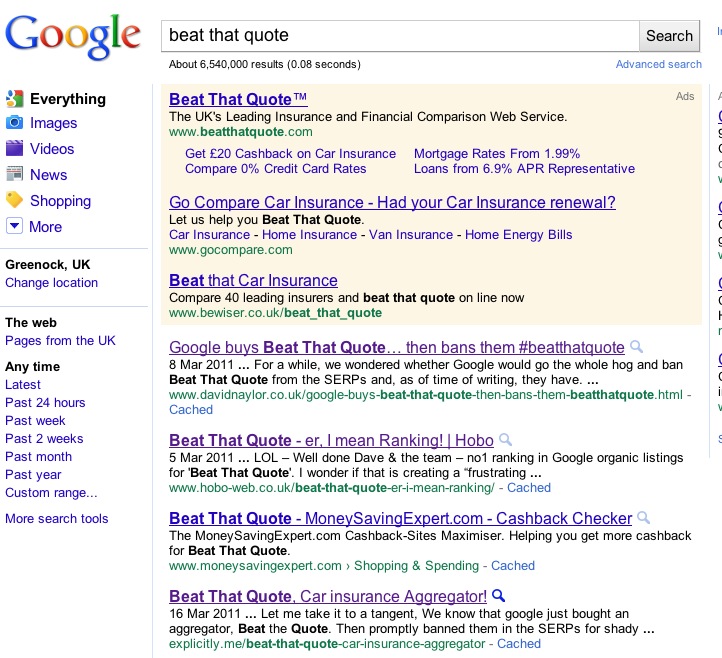Open Cached link for davidnaylor result
Viewport: 722px width, 658px height.
tap(191, 409)
